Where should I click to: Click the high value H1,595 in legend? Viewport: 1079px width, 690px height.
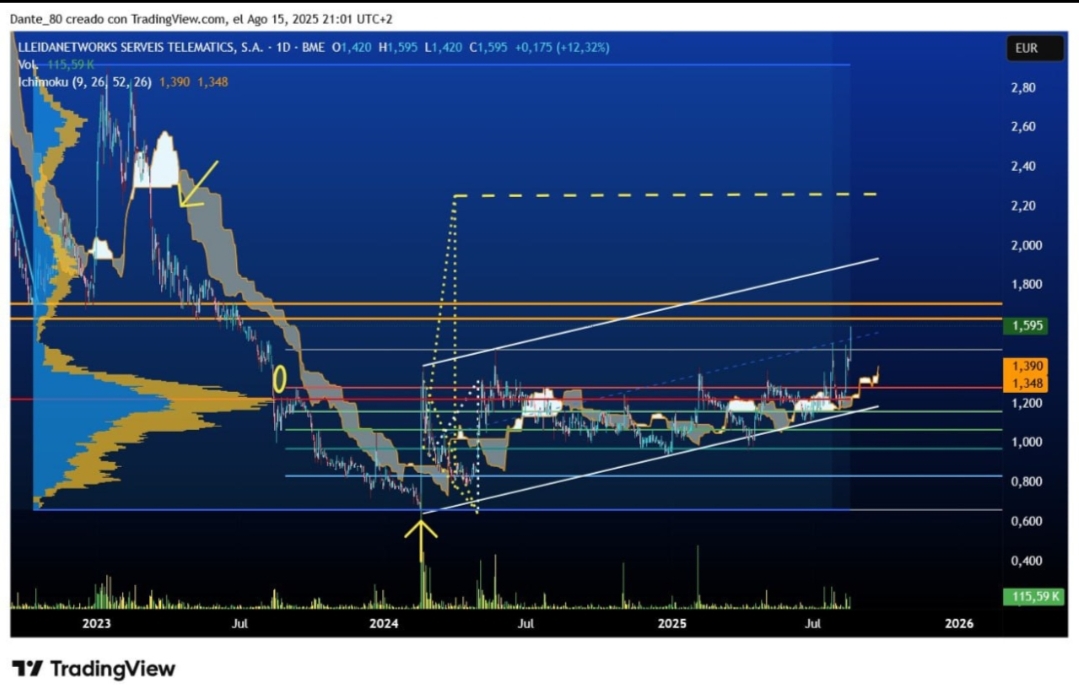coord(398,47)
